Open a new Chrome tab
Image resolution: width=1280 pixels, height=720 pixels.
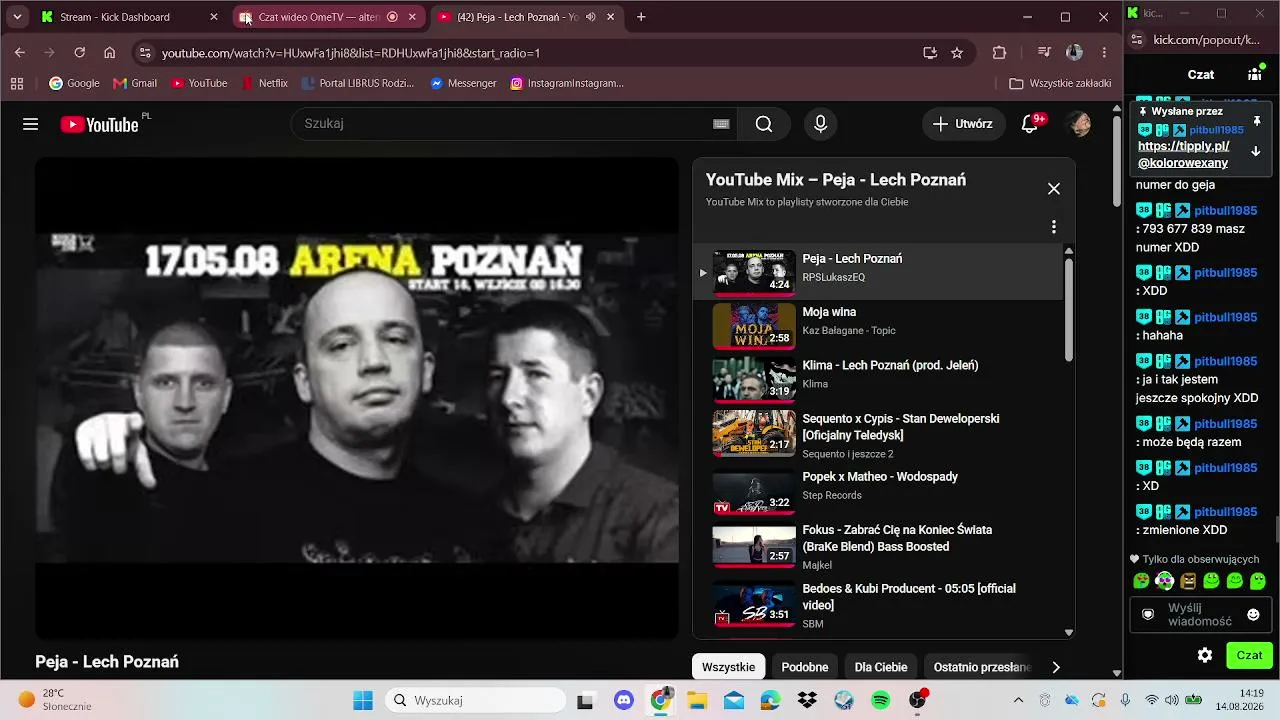pos(641,17)
